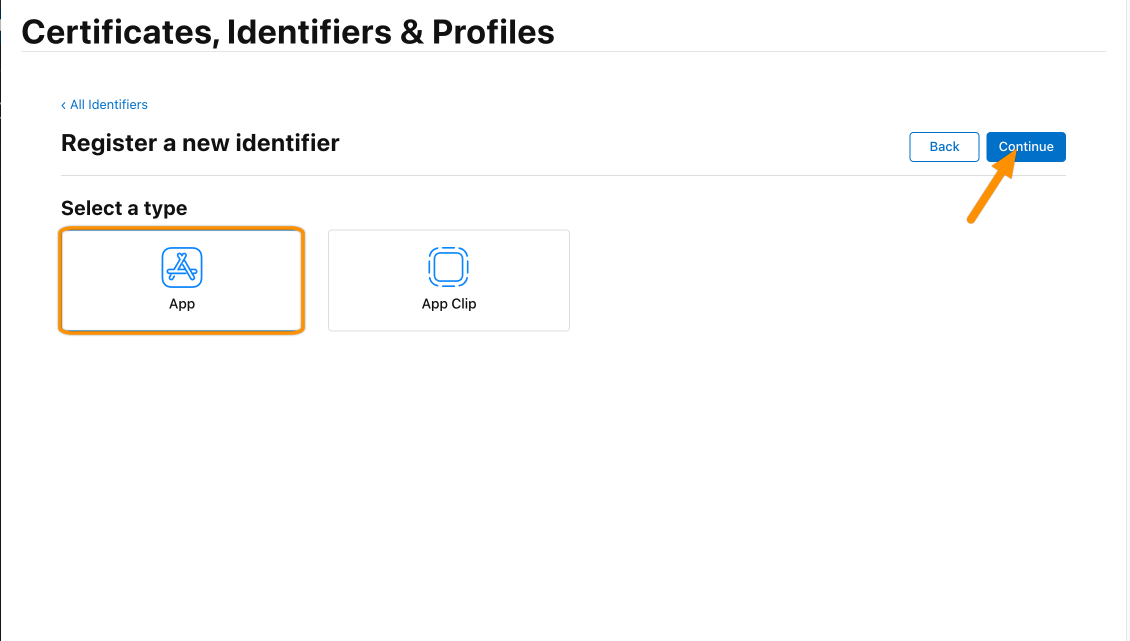
Task: Click the "Register a new identifier" heading
Action: tap(200, 143)
